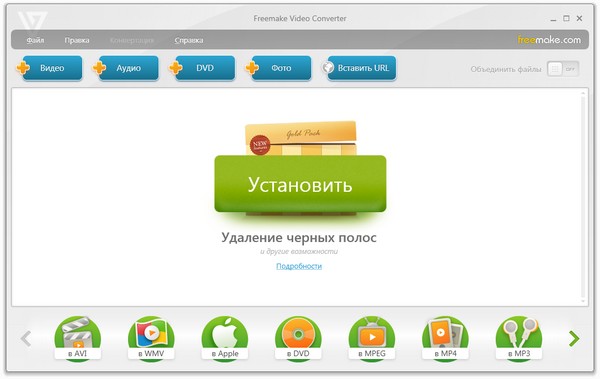Open the Справка menu
Image resolution: width=600 pixels, height=379 pixels.
(x=189, y=40)
